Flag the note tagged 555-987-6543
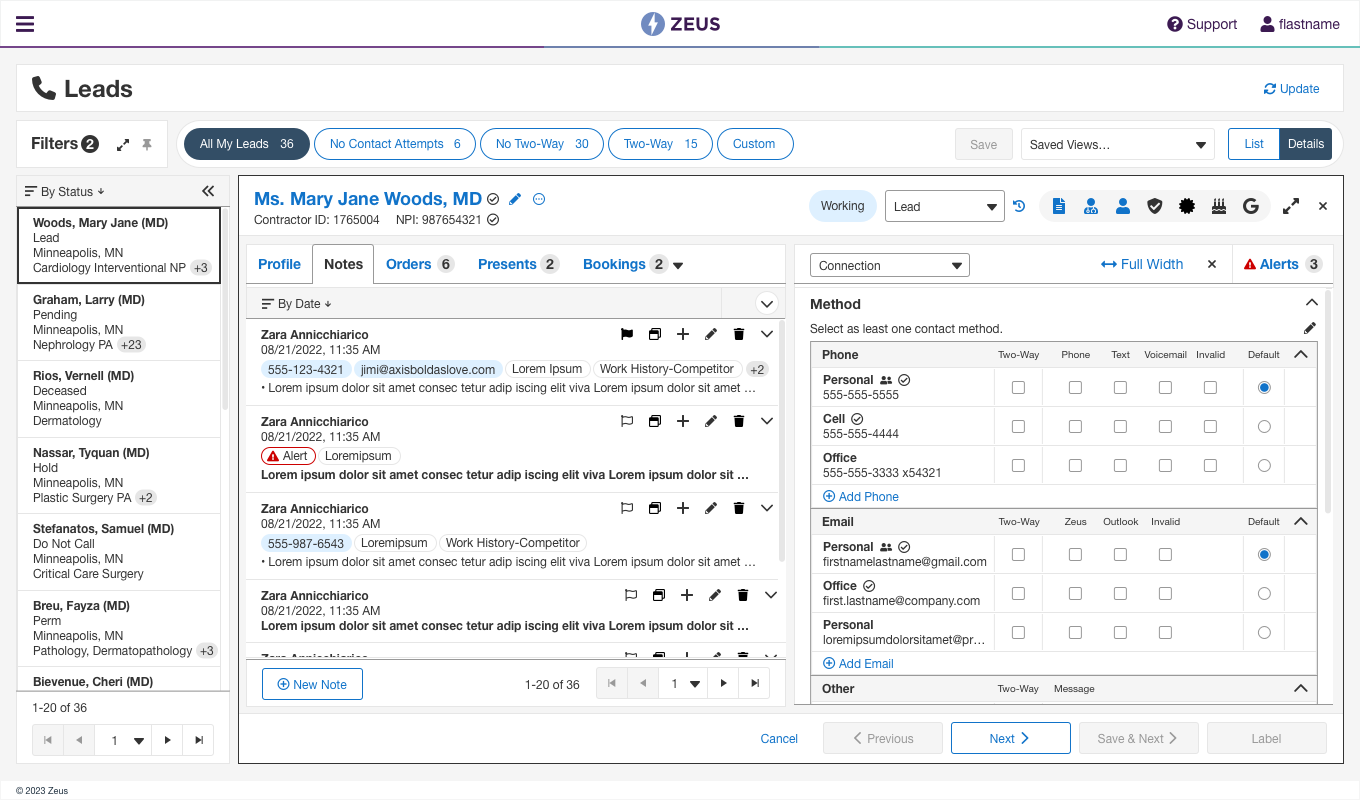Image resolution: width=1360 pixels, height=800 pixels. tap(627, 508)
